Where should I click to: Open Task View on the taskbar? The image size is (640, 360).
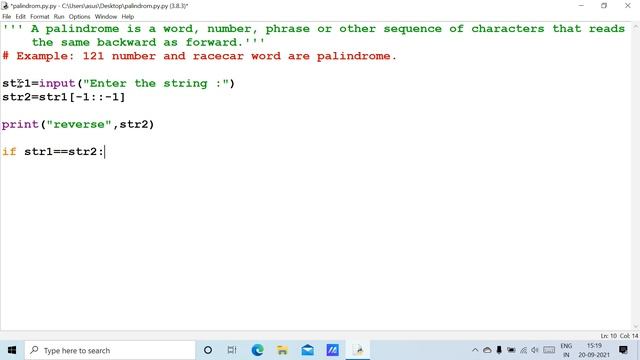click(x=232, y=350)
